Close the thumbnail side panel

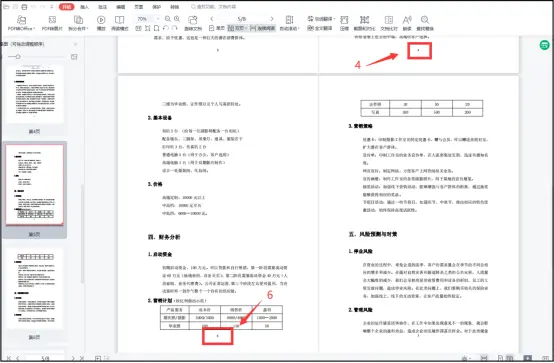[x=75, y=44]
